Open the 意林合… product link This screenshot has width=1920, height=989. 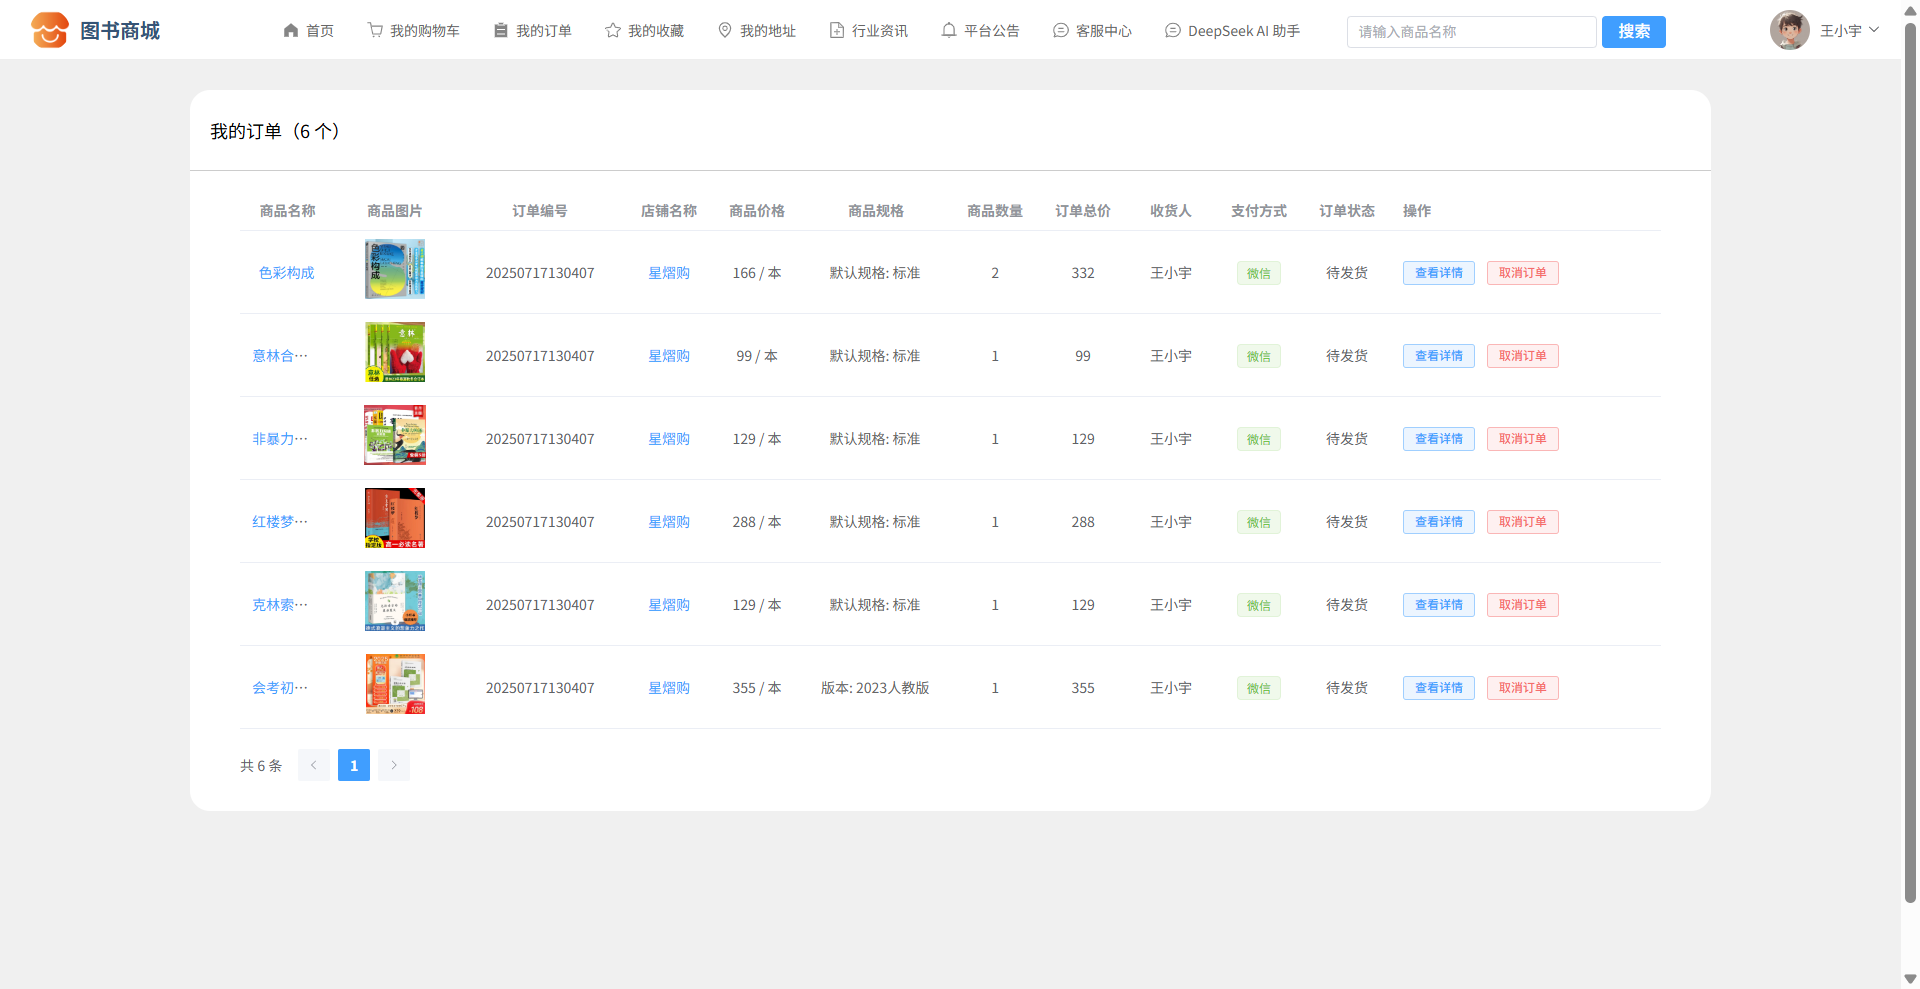pos(280,356)
